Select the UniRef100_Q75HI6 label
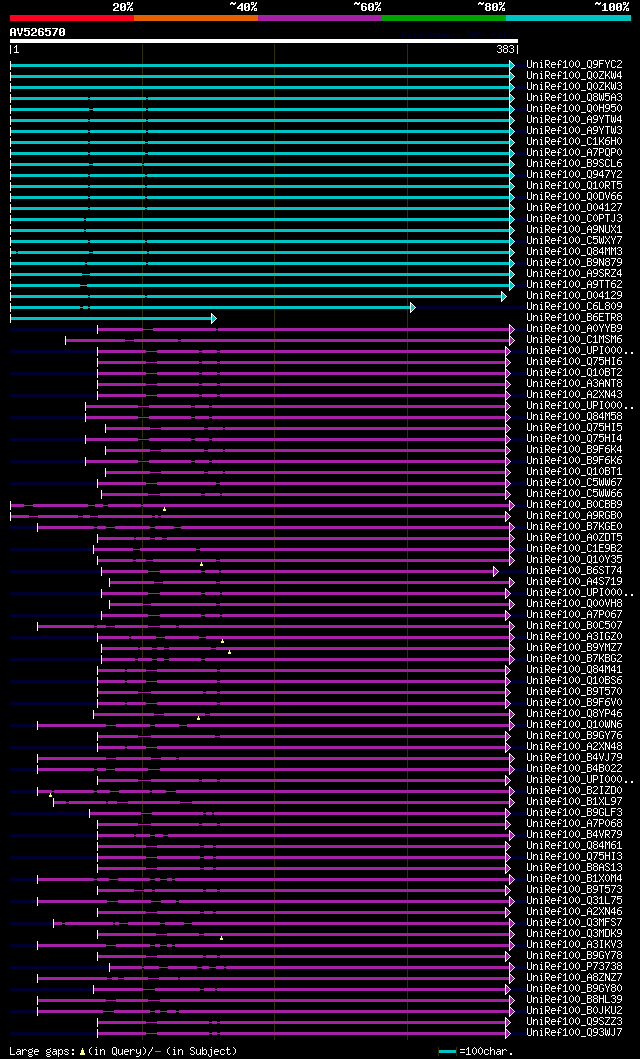Image resolution: width=640 pixels, height=1059 pixels. pyautogui.click(x=575, y=362)
